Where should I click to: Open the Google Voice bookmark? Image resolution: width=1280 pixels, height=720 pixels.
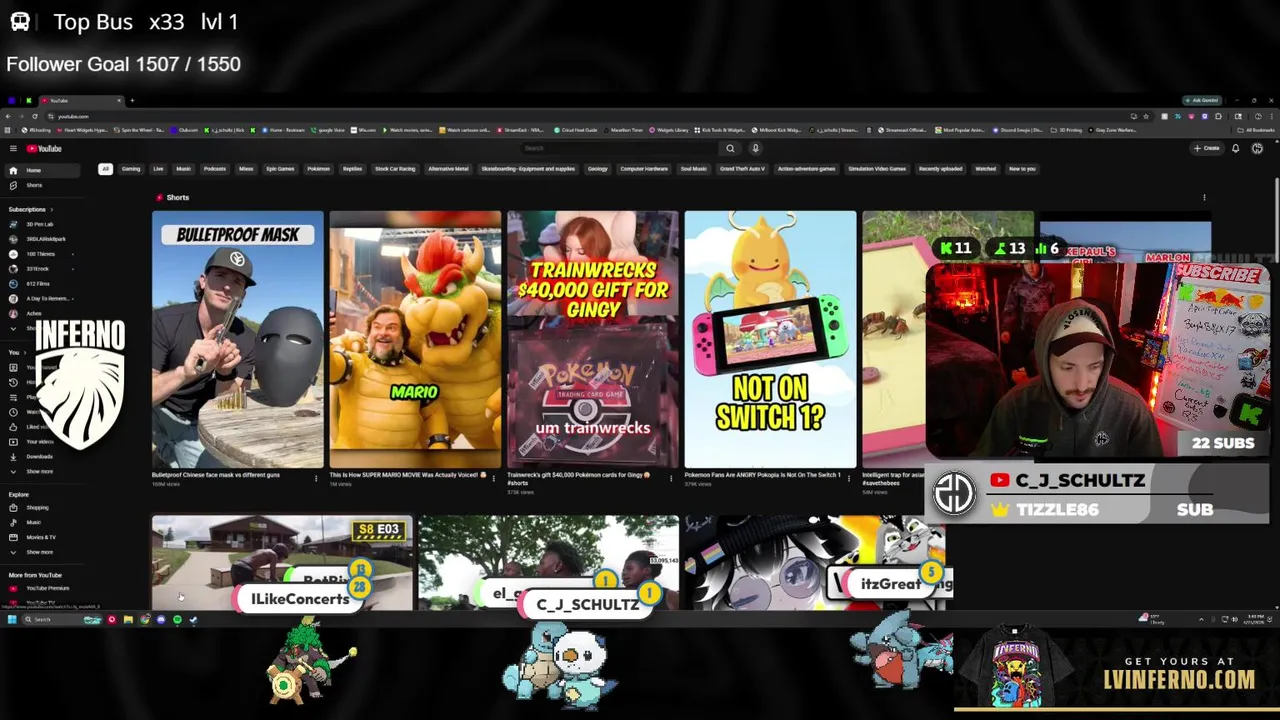(327, 130)
